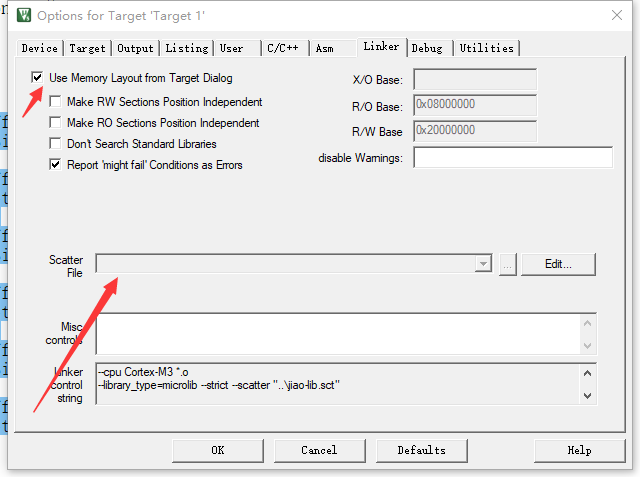Screen dimensions: 640x477
Task: Check Don't Search Standard Libraries
Action: [x=55, y=144]
